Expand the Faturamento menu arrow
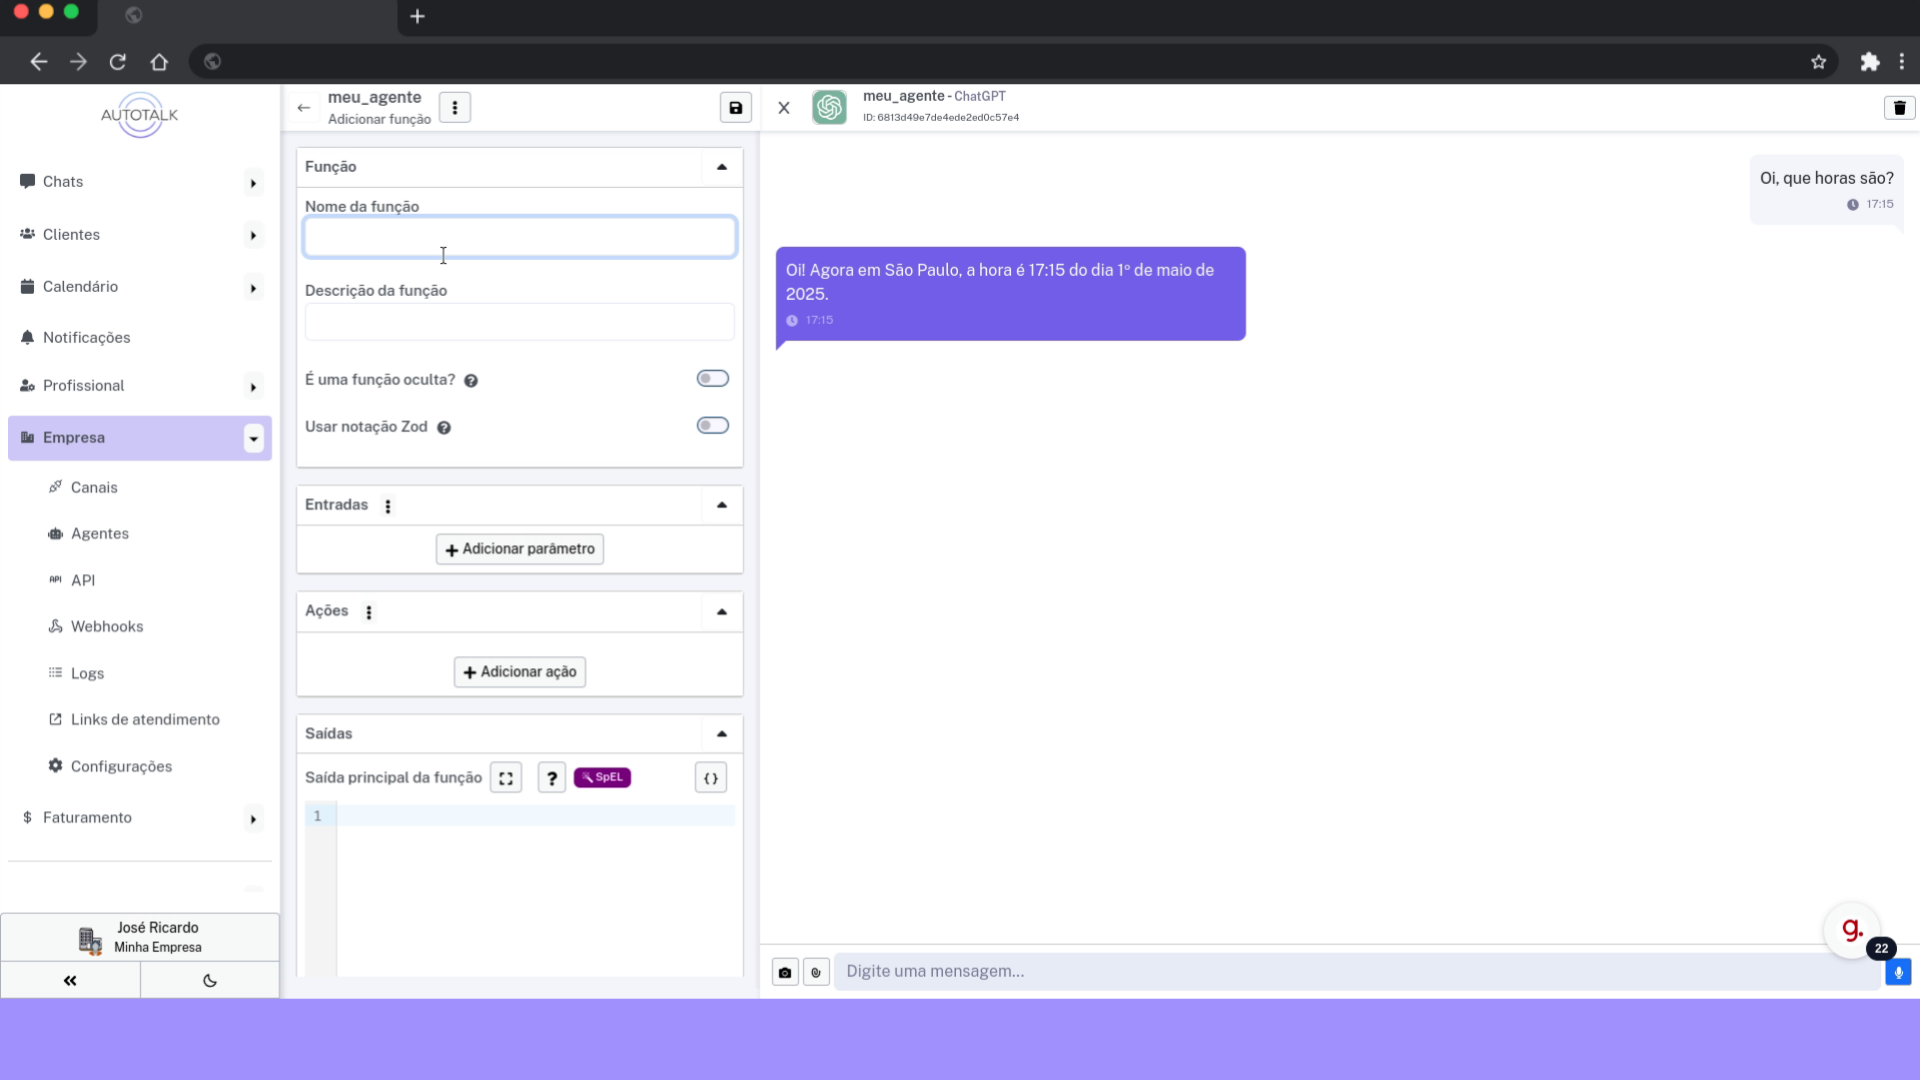This screenshot has height=1080, width=1920. [x=253, y=819]
